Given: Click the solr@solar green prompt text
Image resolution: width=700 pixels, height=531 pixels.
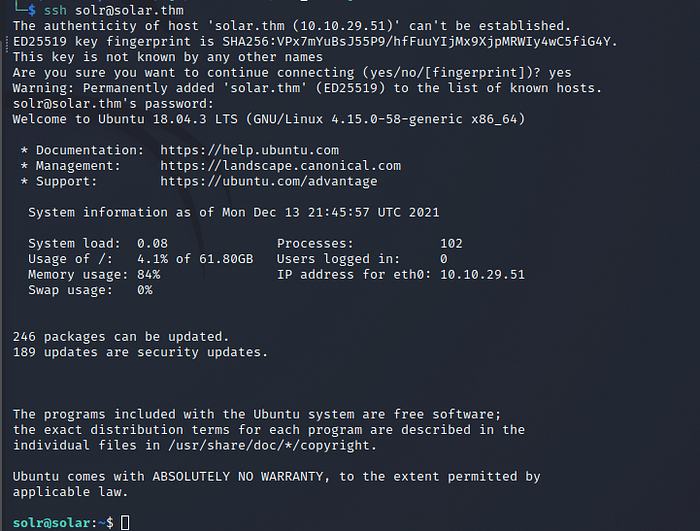Looking at the screenshot, I should (51, 523).
